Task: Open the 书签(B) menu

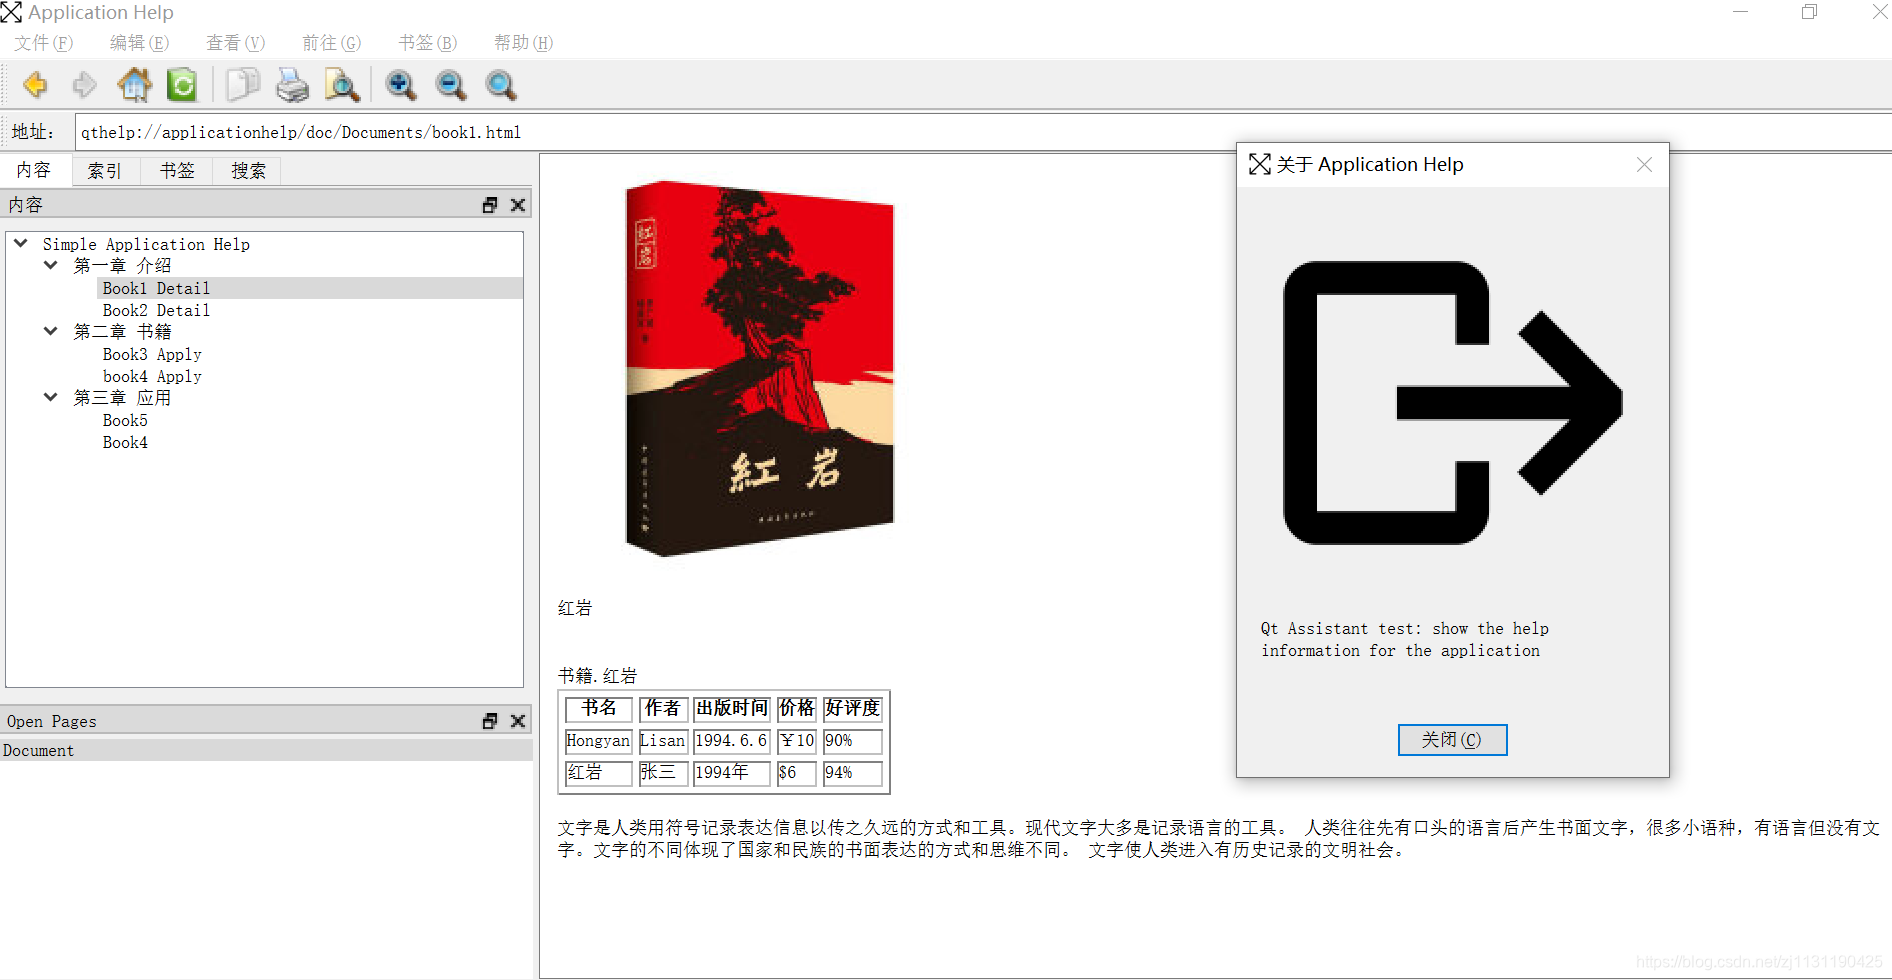Action: point(427,43)
